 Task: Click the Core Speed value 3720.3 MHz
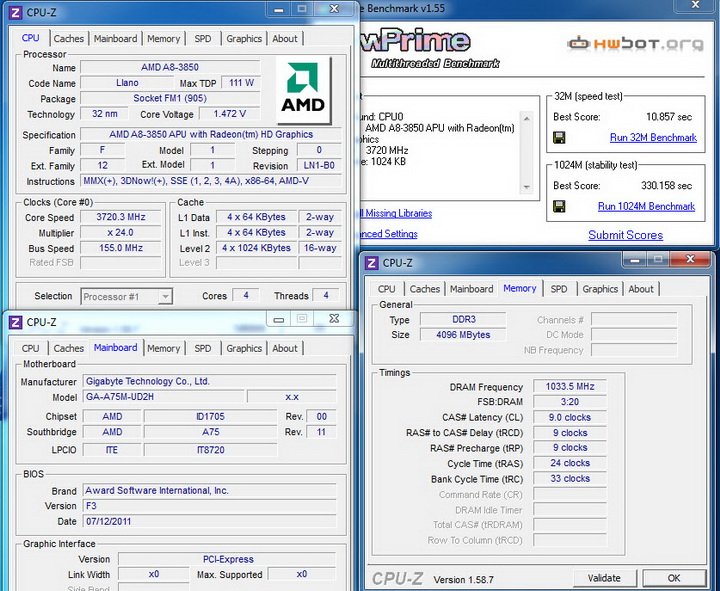click(x=121, y=217)
